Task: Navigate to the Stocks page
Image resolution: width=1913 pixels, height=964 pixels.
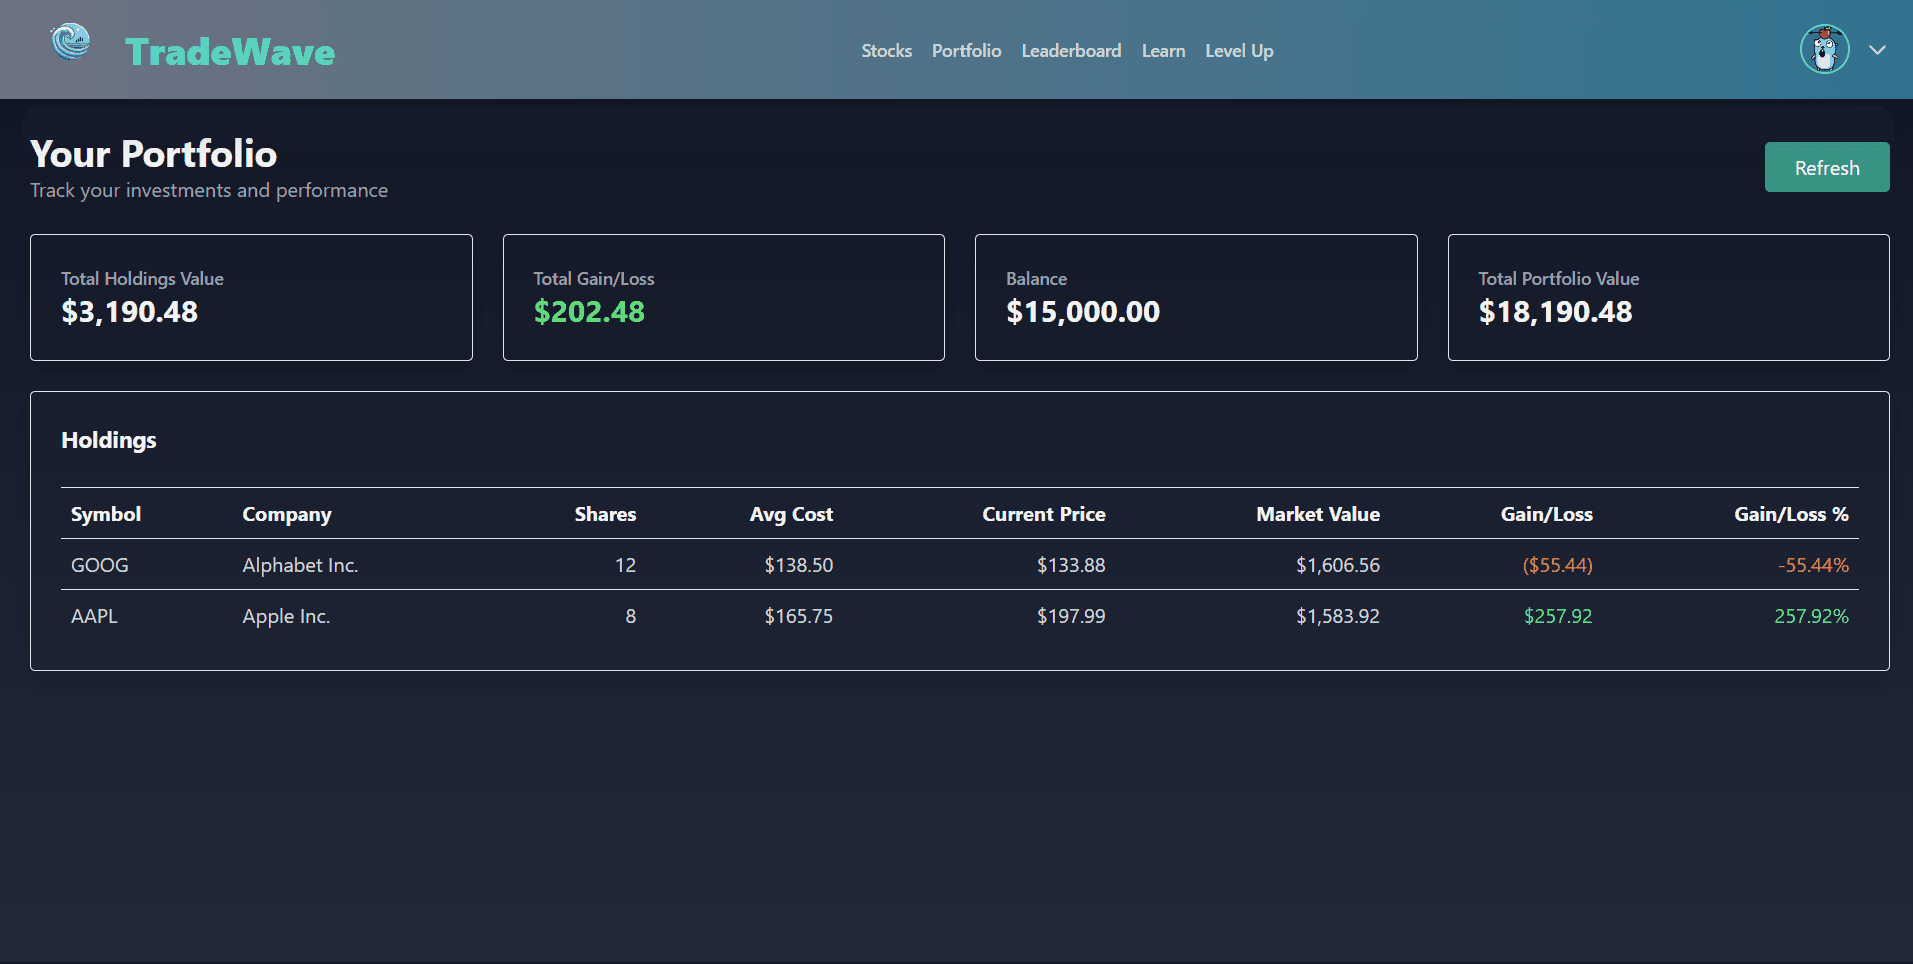Action: 886,51
